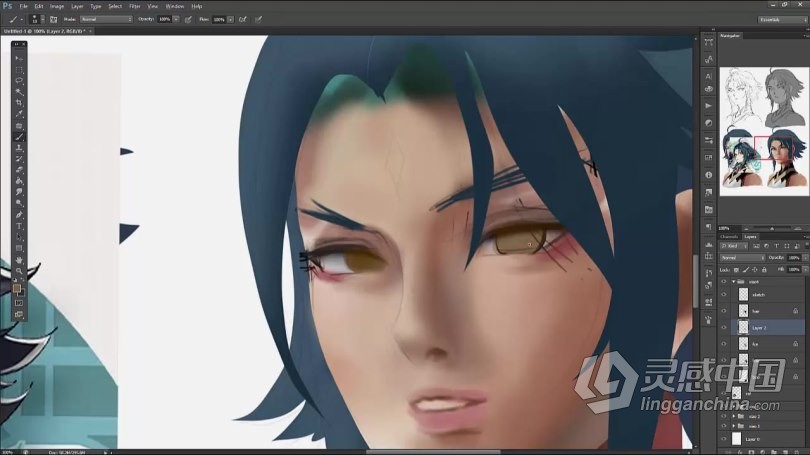This screenshot has height=455, width=810.
Task: Open the Image menu
Action: point(57,6)
